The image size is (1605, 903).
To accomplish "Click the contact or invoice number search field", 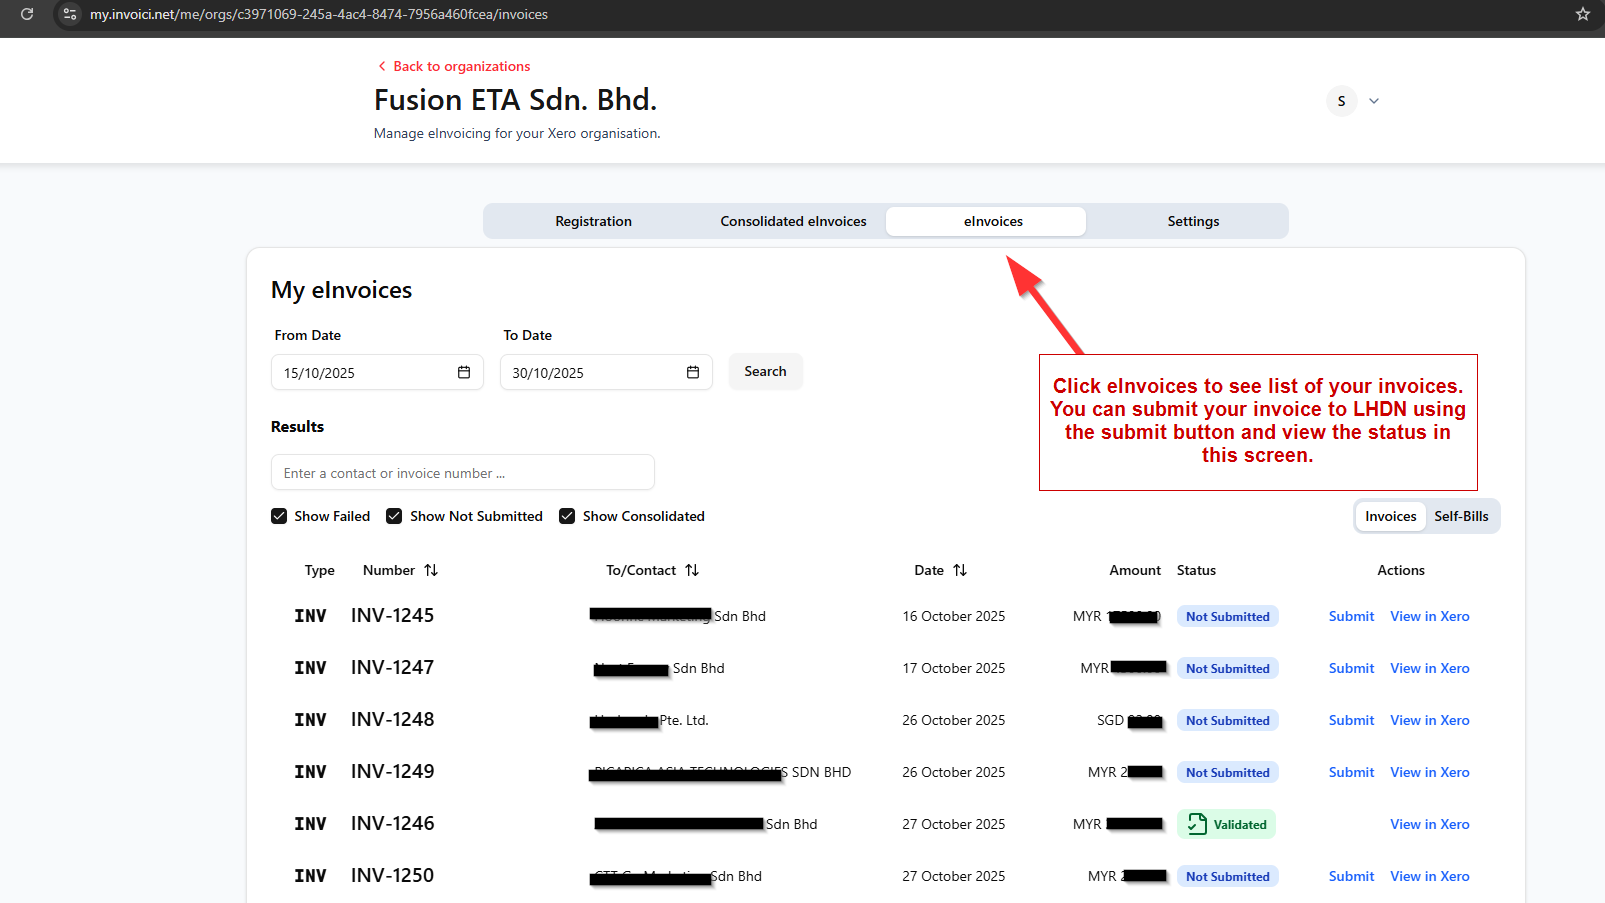I will [462, 473].
